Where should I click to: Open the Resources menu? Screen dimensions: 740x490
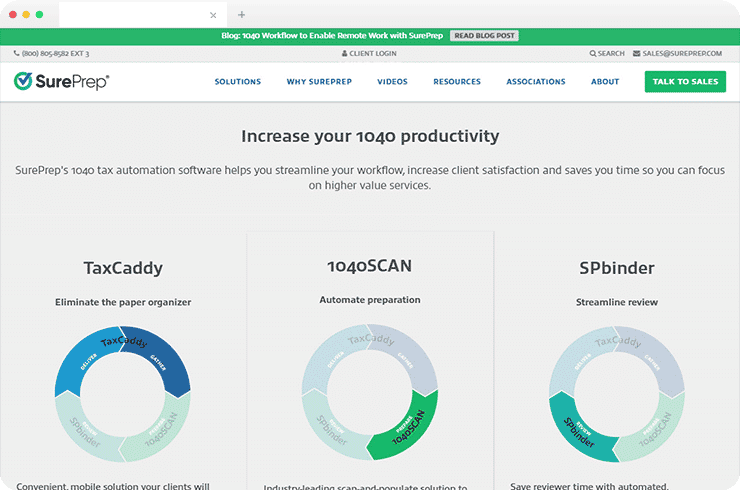coord(457,82)
